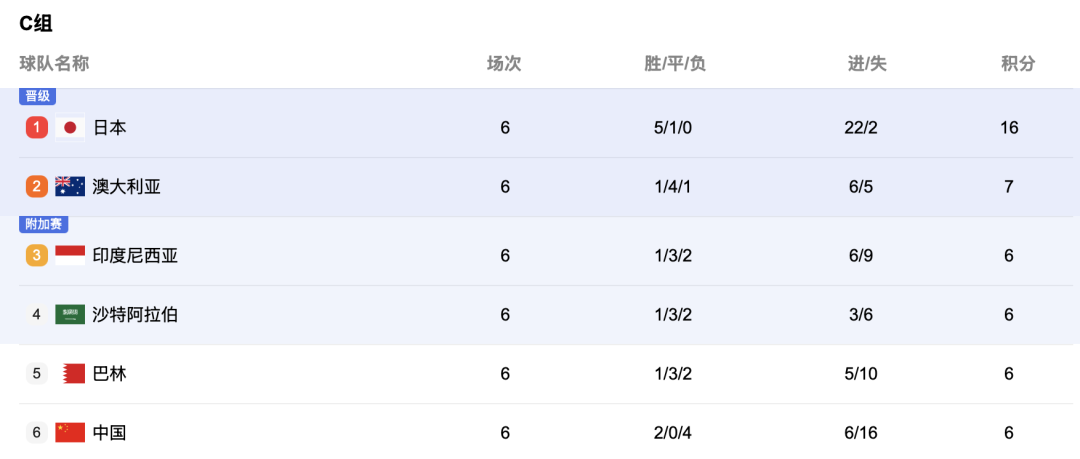Click the red rank 1 badge

point(37,128)
